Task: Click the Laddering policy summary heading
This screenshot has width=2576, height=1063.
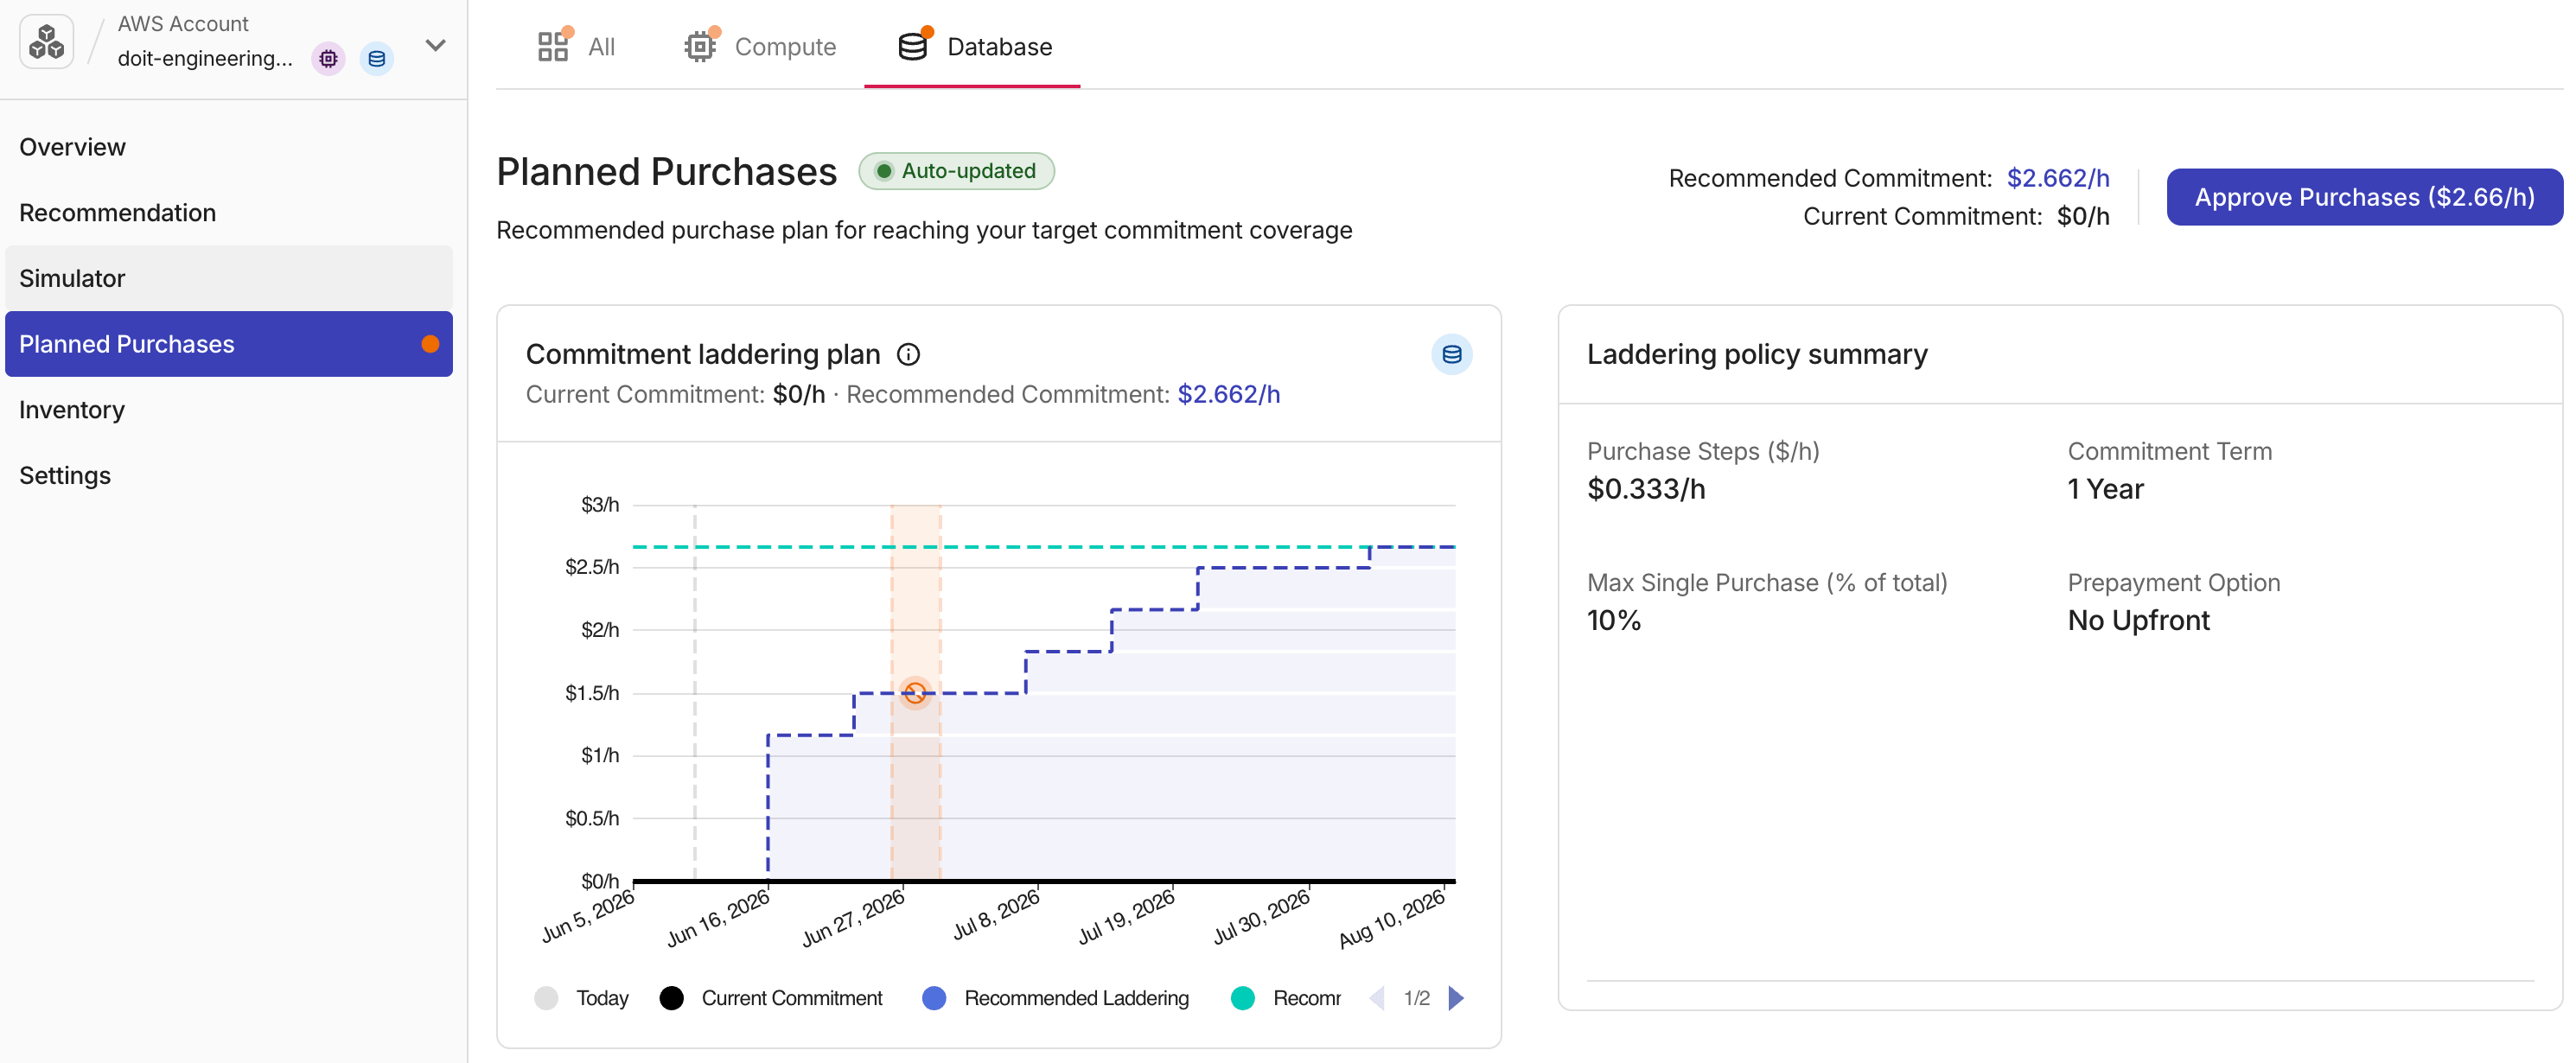Action: [1757, 354]
